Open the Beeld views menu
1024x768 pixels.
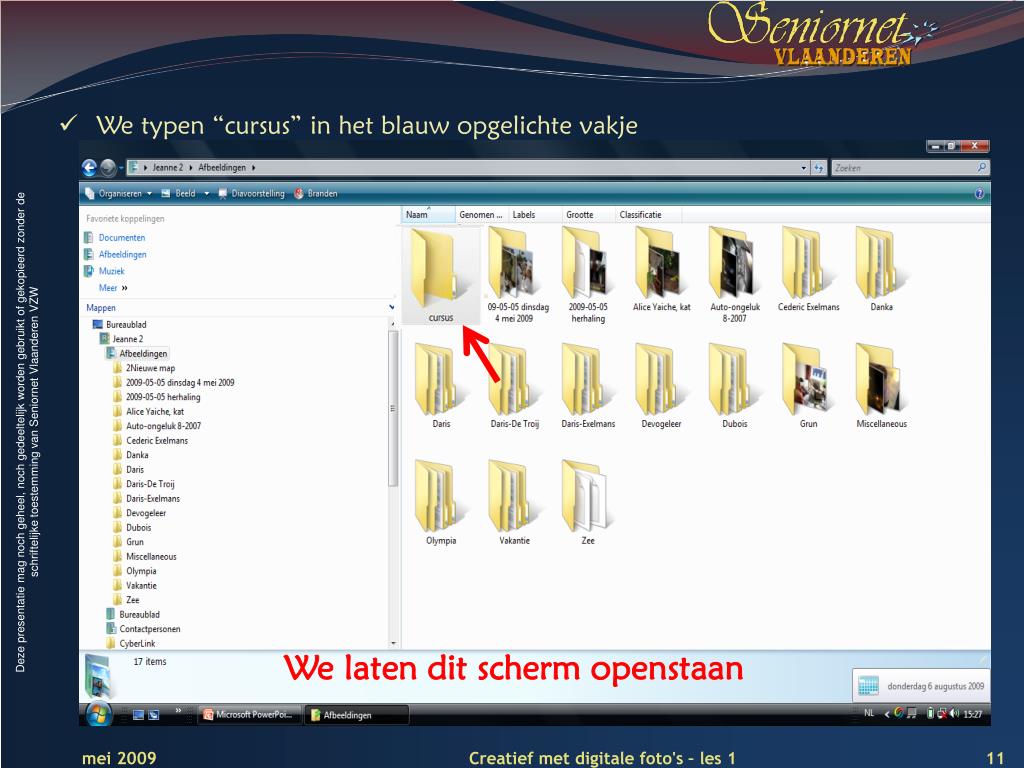(184, 194)
